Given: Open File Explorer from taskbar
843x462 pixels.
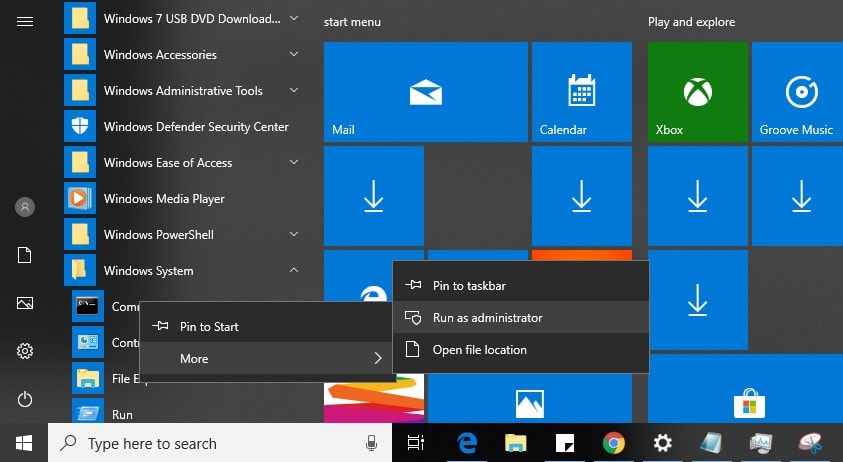Looking at the screenshot, I should tap(515, 443).
